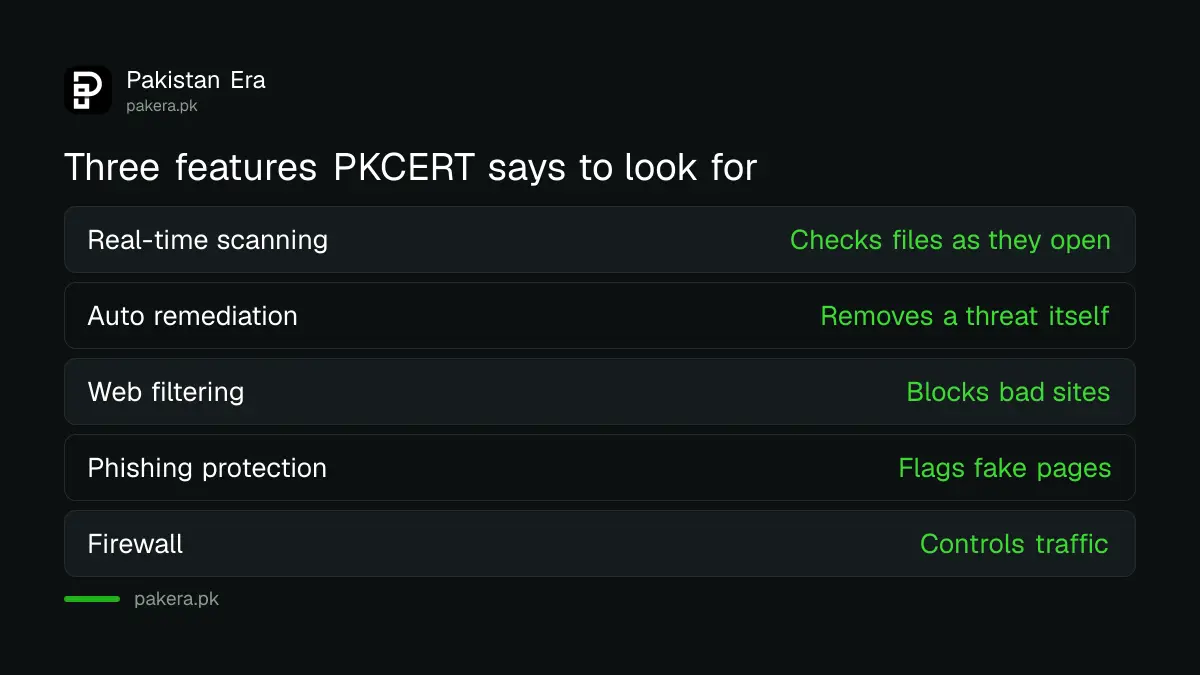Click the empty middle of Phishing protection row
This screenshot has height=675, width=1200.
point(612,468)
